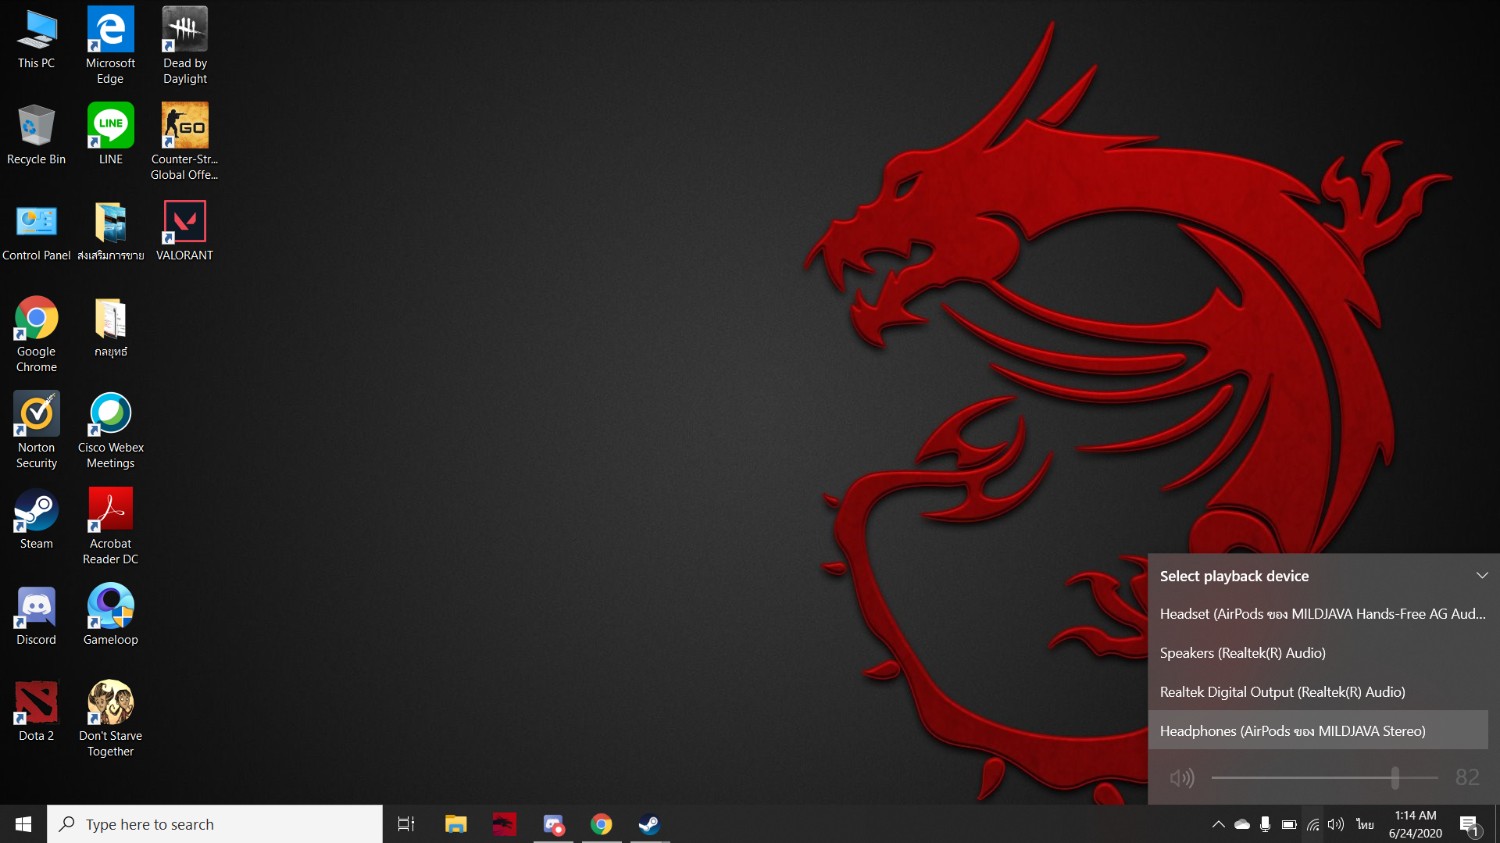The height and width of the screenshot is (843, 1500).
Task: Open the Discord desktop shortcut
Action: point(36,615)
